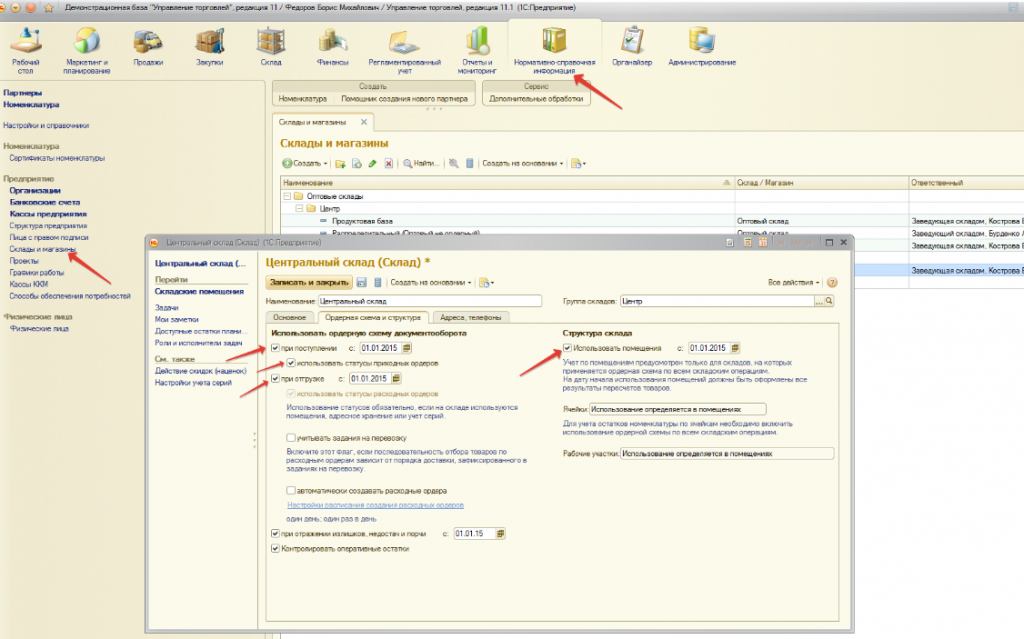Go to the Продажи section
1024x639 pixels.
point(148,47)
